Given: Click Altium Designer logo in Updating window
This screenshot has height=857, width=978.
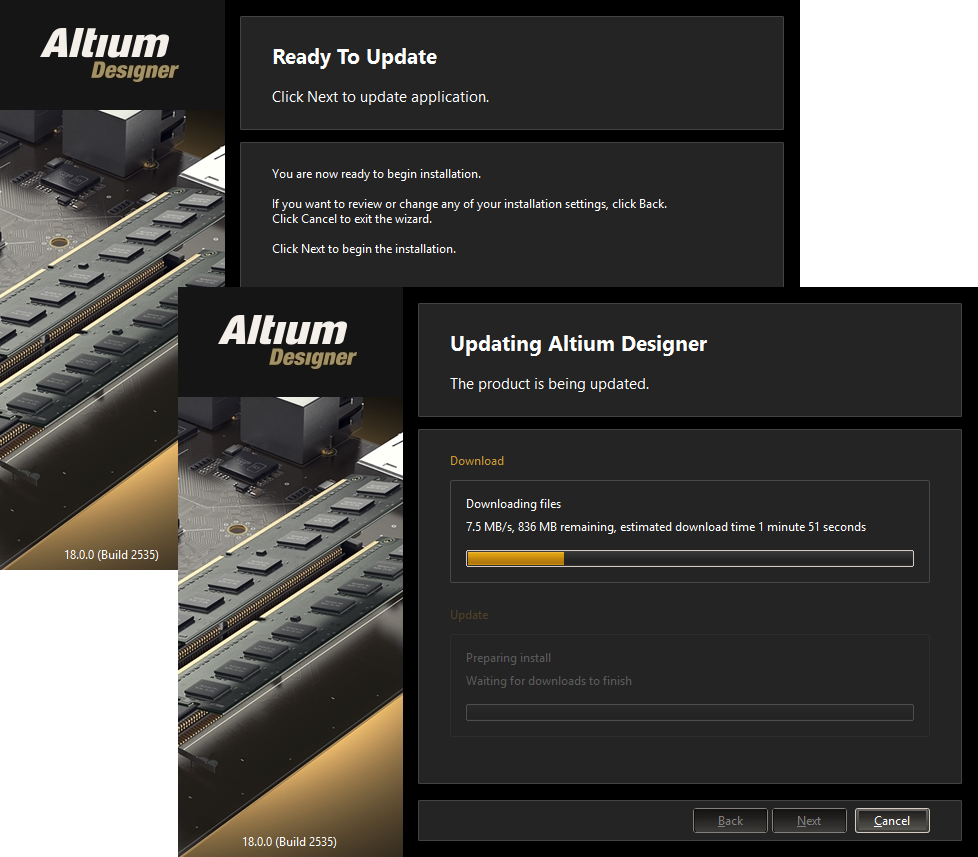Looking at the screenshot, I should [x=289, y=341].
